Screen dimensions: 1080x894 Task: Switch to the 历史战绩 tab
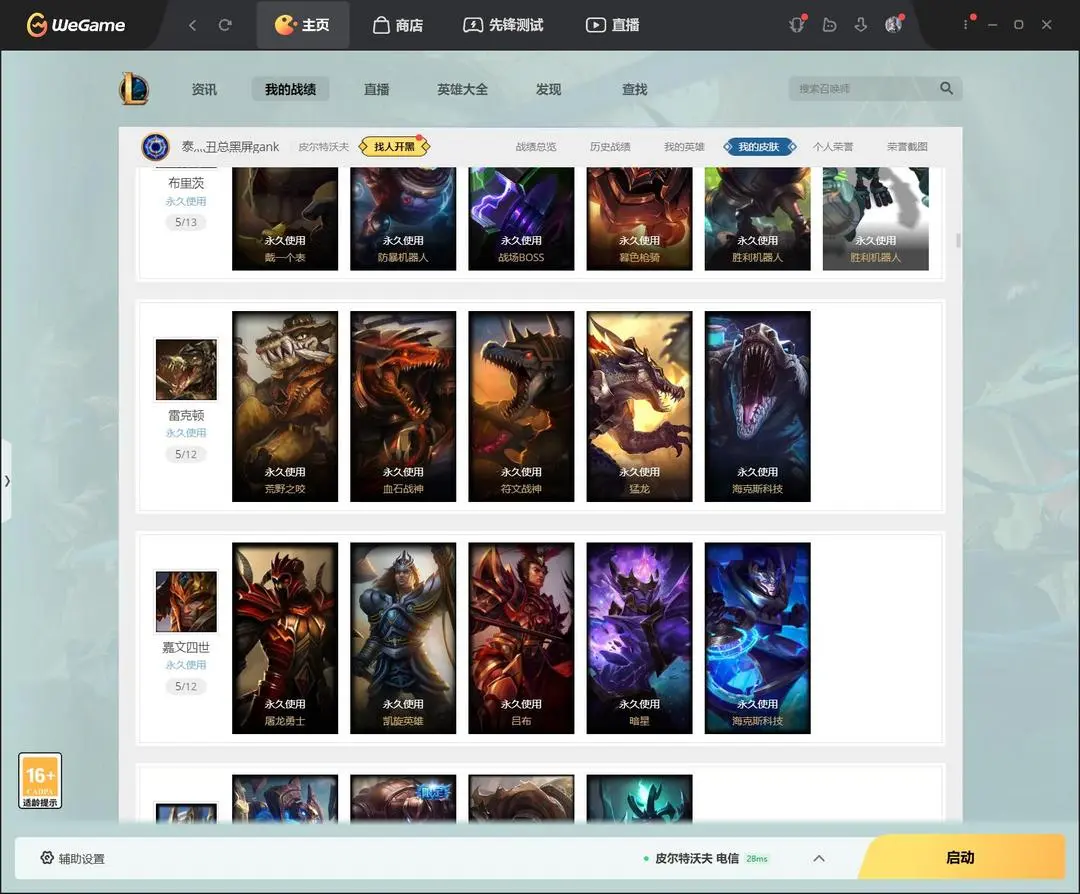coord(610,147)
